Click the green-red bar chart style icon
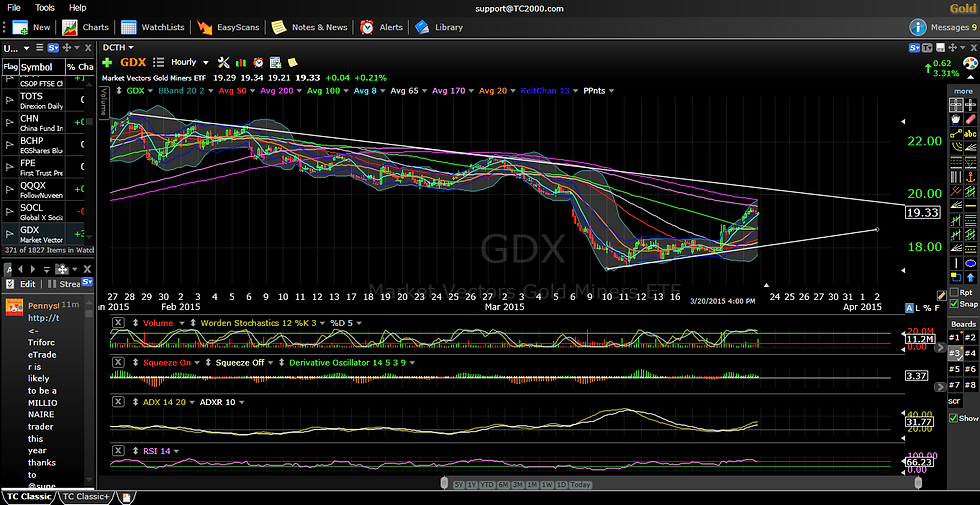The height and width of the screenshot is (505, 980). [241, 62]
